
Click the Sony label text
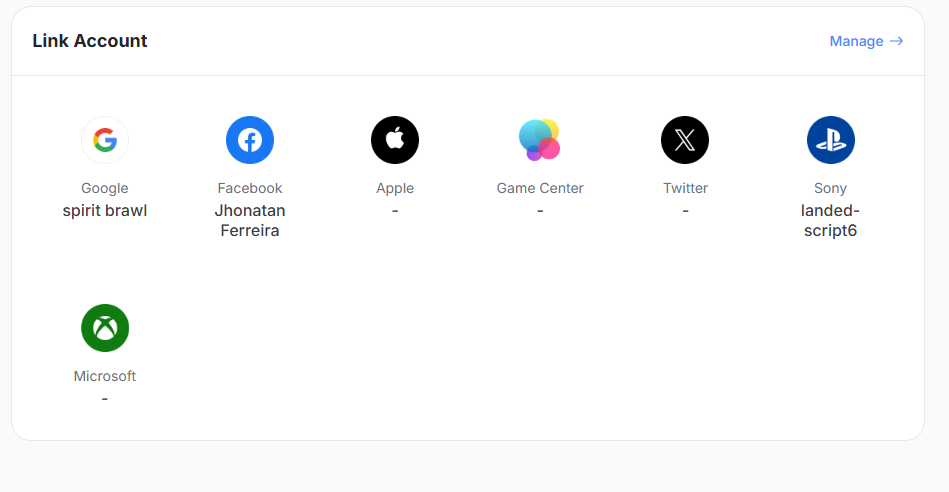(x=830, y=188)
